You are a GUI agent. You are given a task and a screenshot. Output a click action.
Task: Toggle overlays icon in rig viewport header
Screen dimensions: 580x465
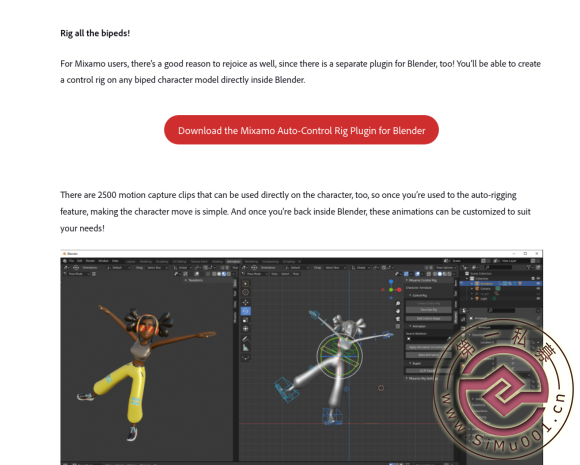(417, 274)
